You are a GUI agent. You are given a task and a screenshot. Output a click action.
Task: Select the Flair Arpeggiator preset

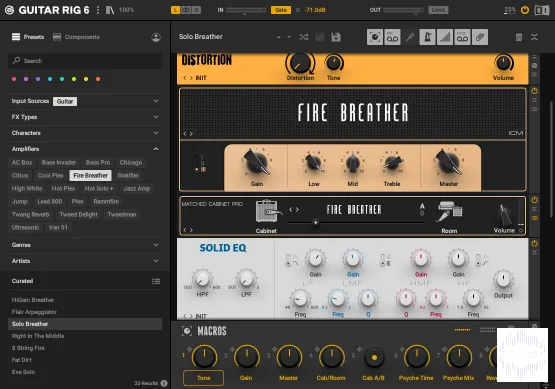85,312
